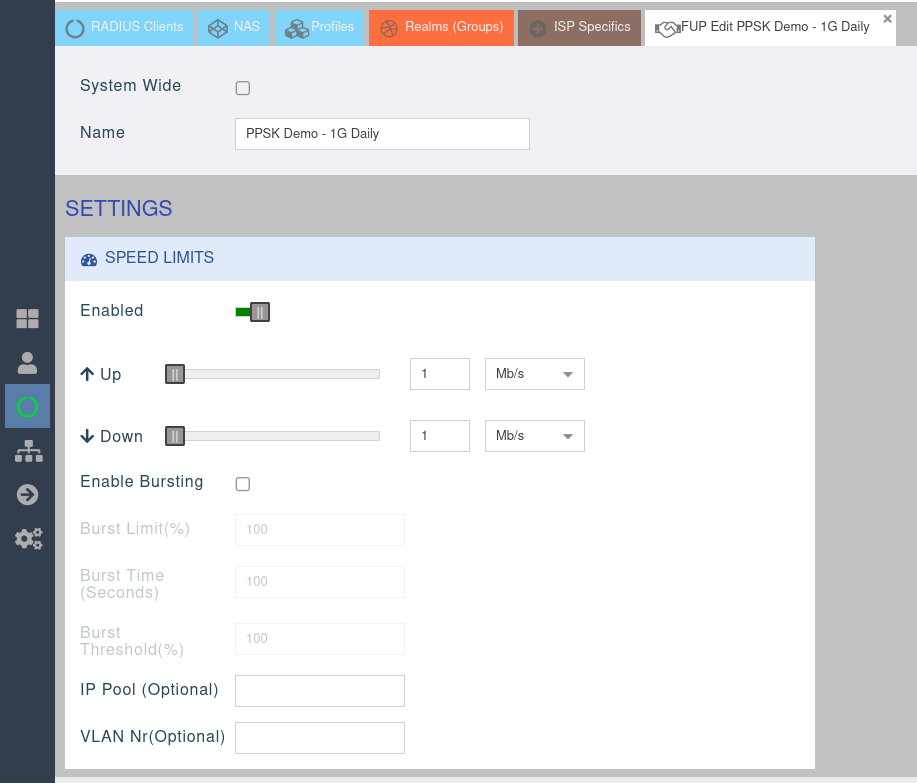Open the settings gears sidebar icon
The image size is (917, 783).
(28, 539)
